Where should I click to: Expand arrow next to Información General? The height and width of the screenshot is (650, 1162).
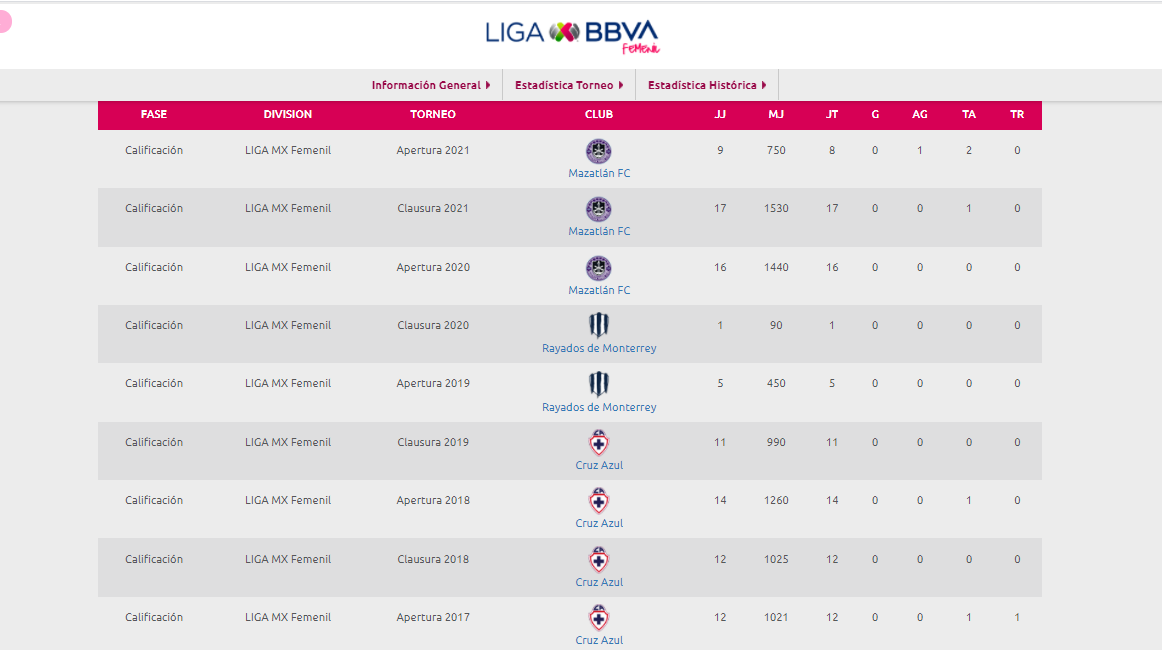click(x=488, y=85)
